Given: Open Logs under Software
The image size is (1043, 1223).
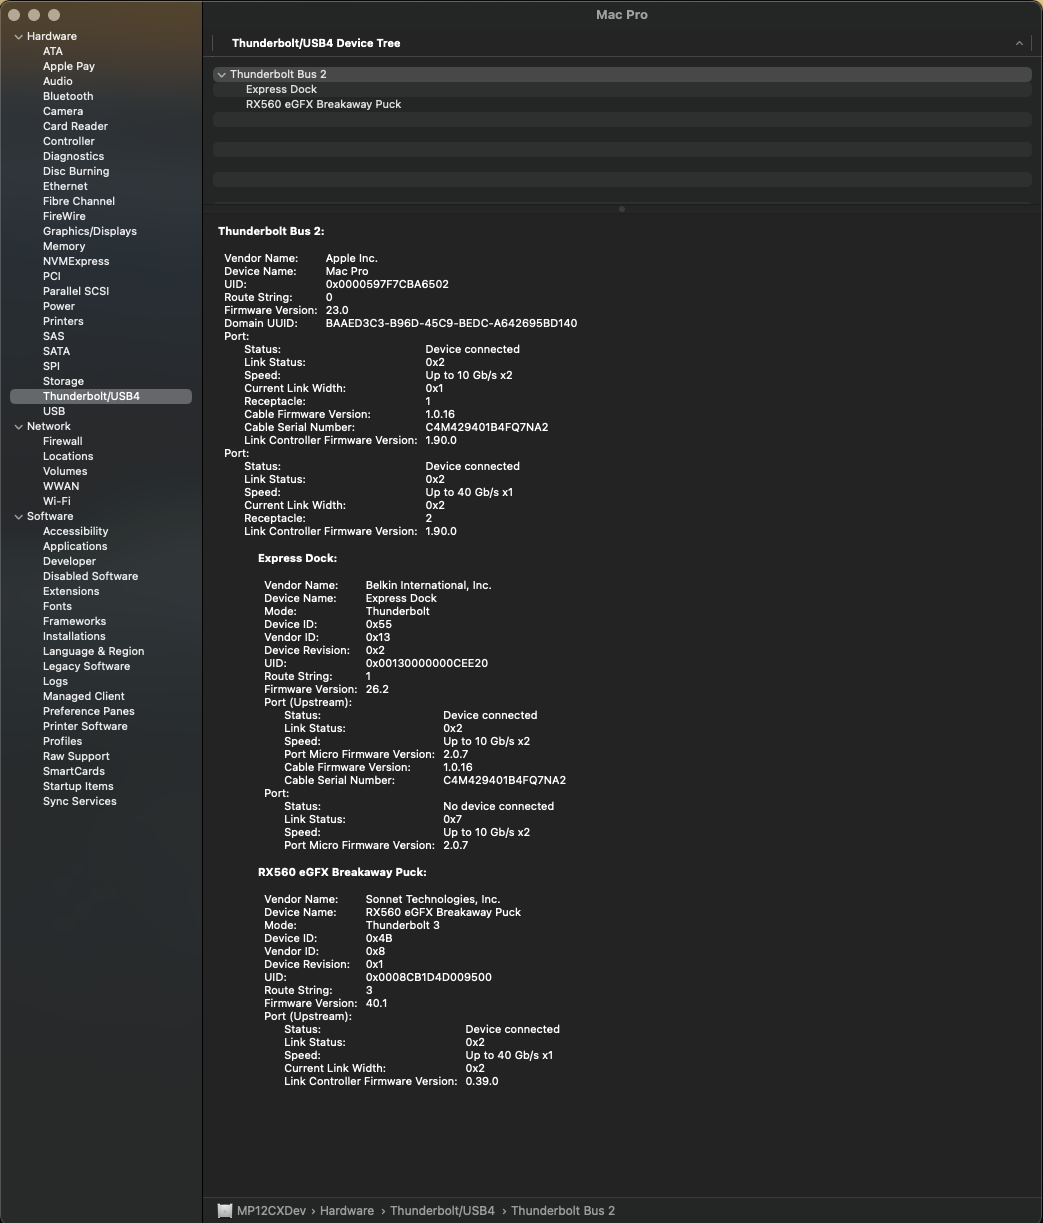Looking at the screenshot, I should pyautogui.click(x=56, y=681).
